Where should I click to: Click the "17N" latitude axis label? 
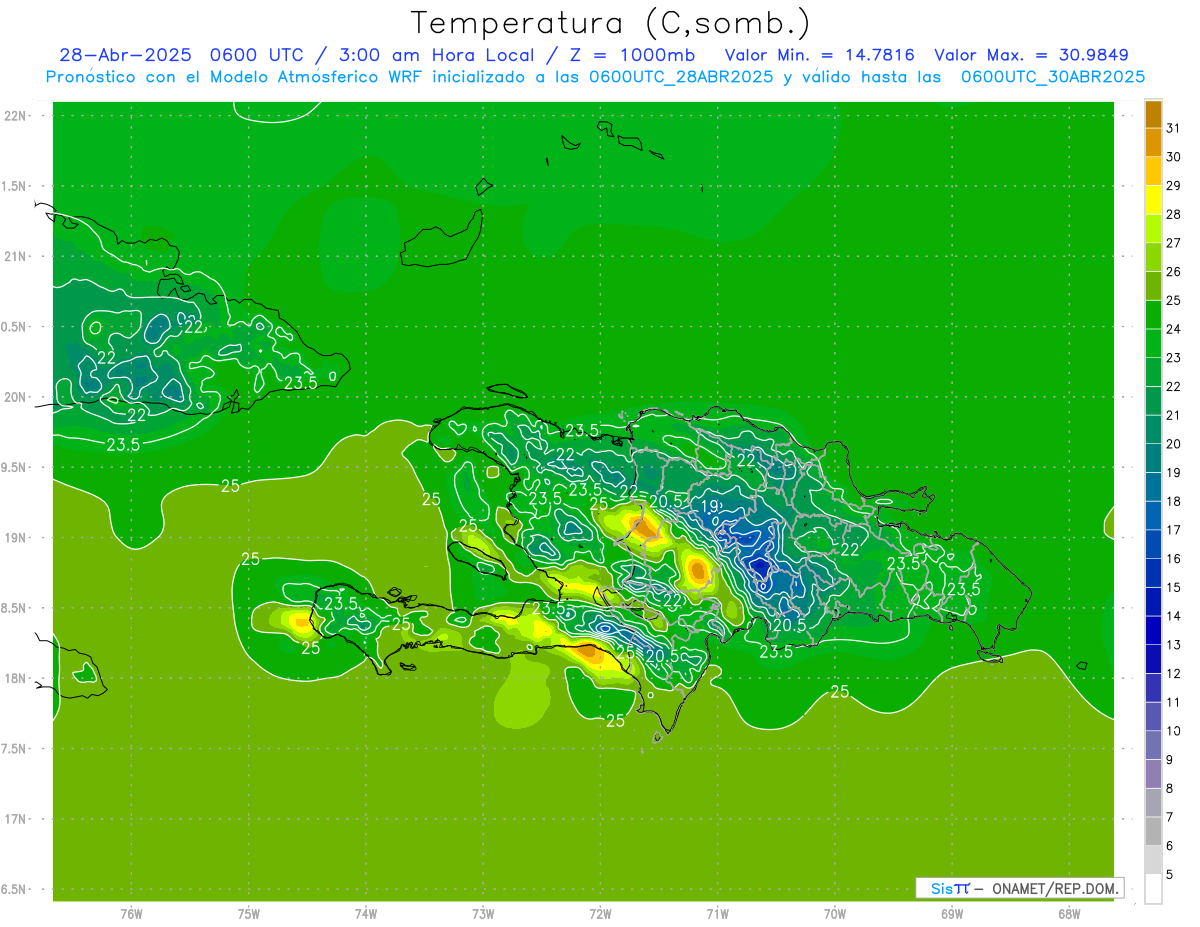pos(16,819)
